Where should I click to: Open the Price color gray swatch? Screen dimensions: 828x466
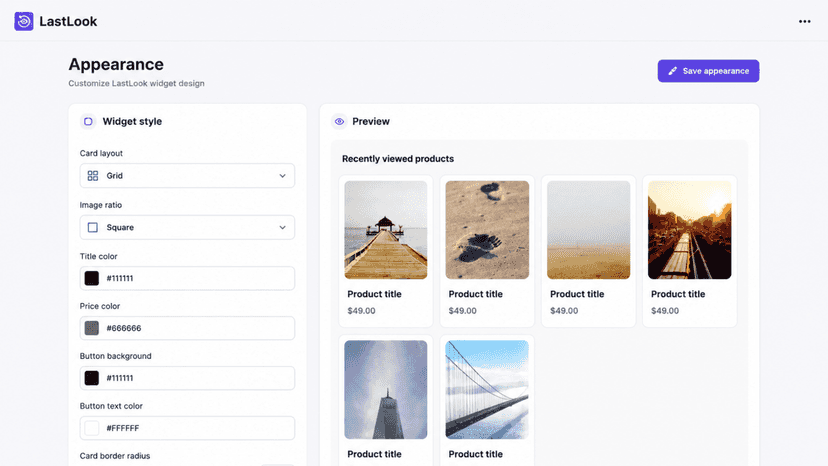92,328
